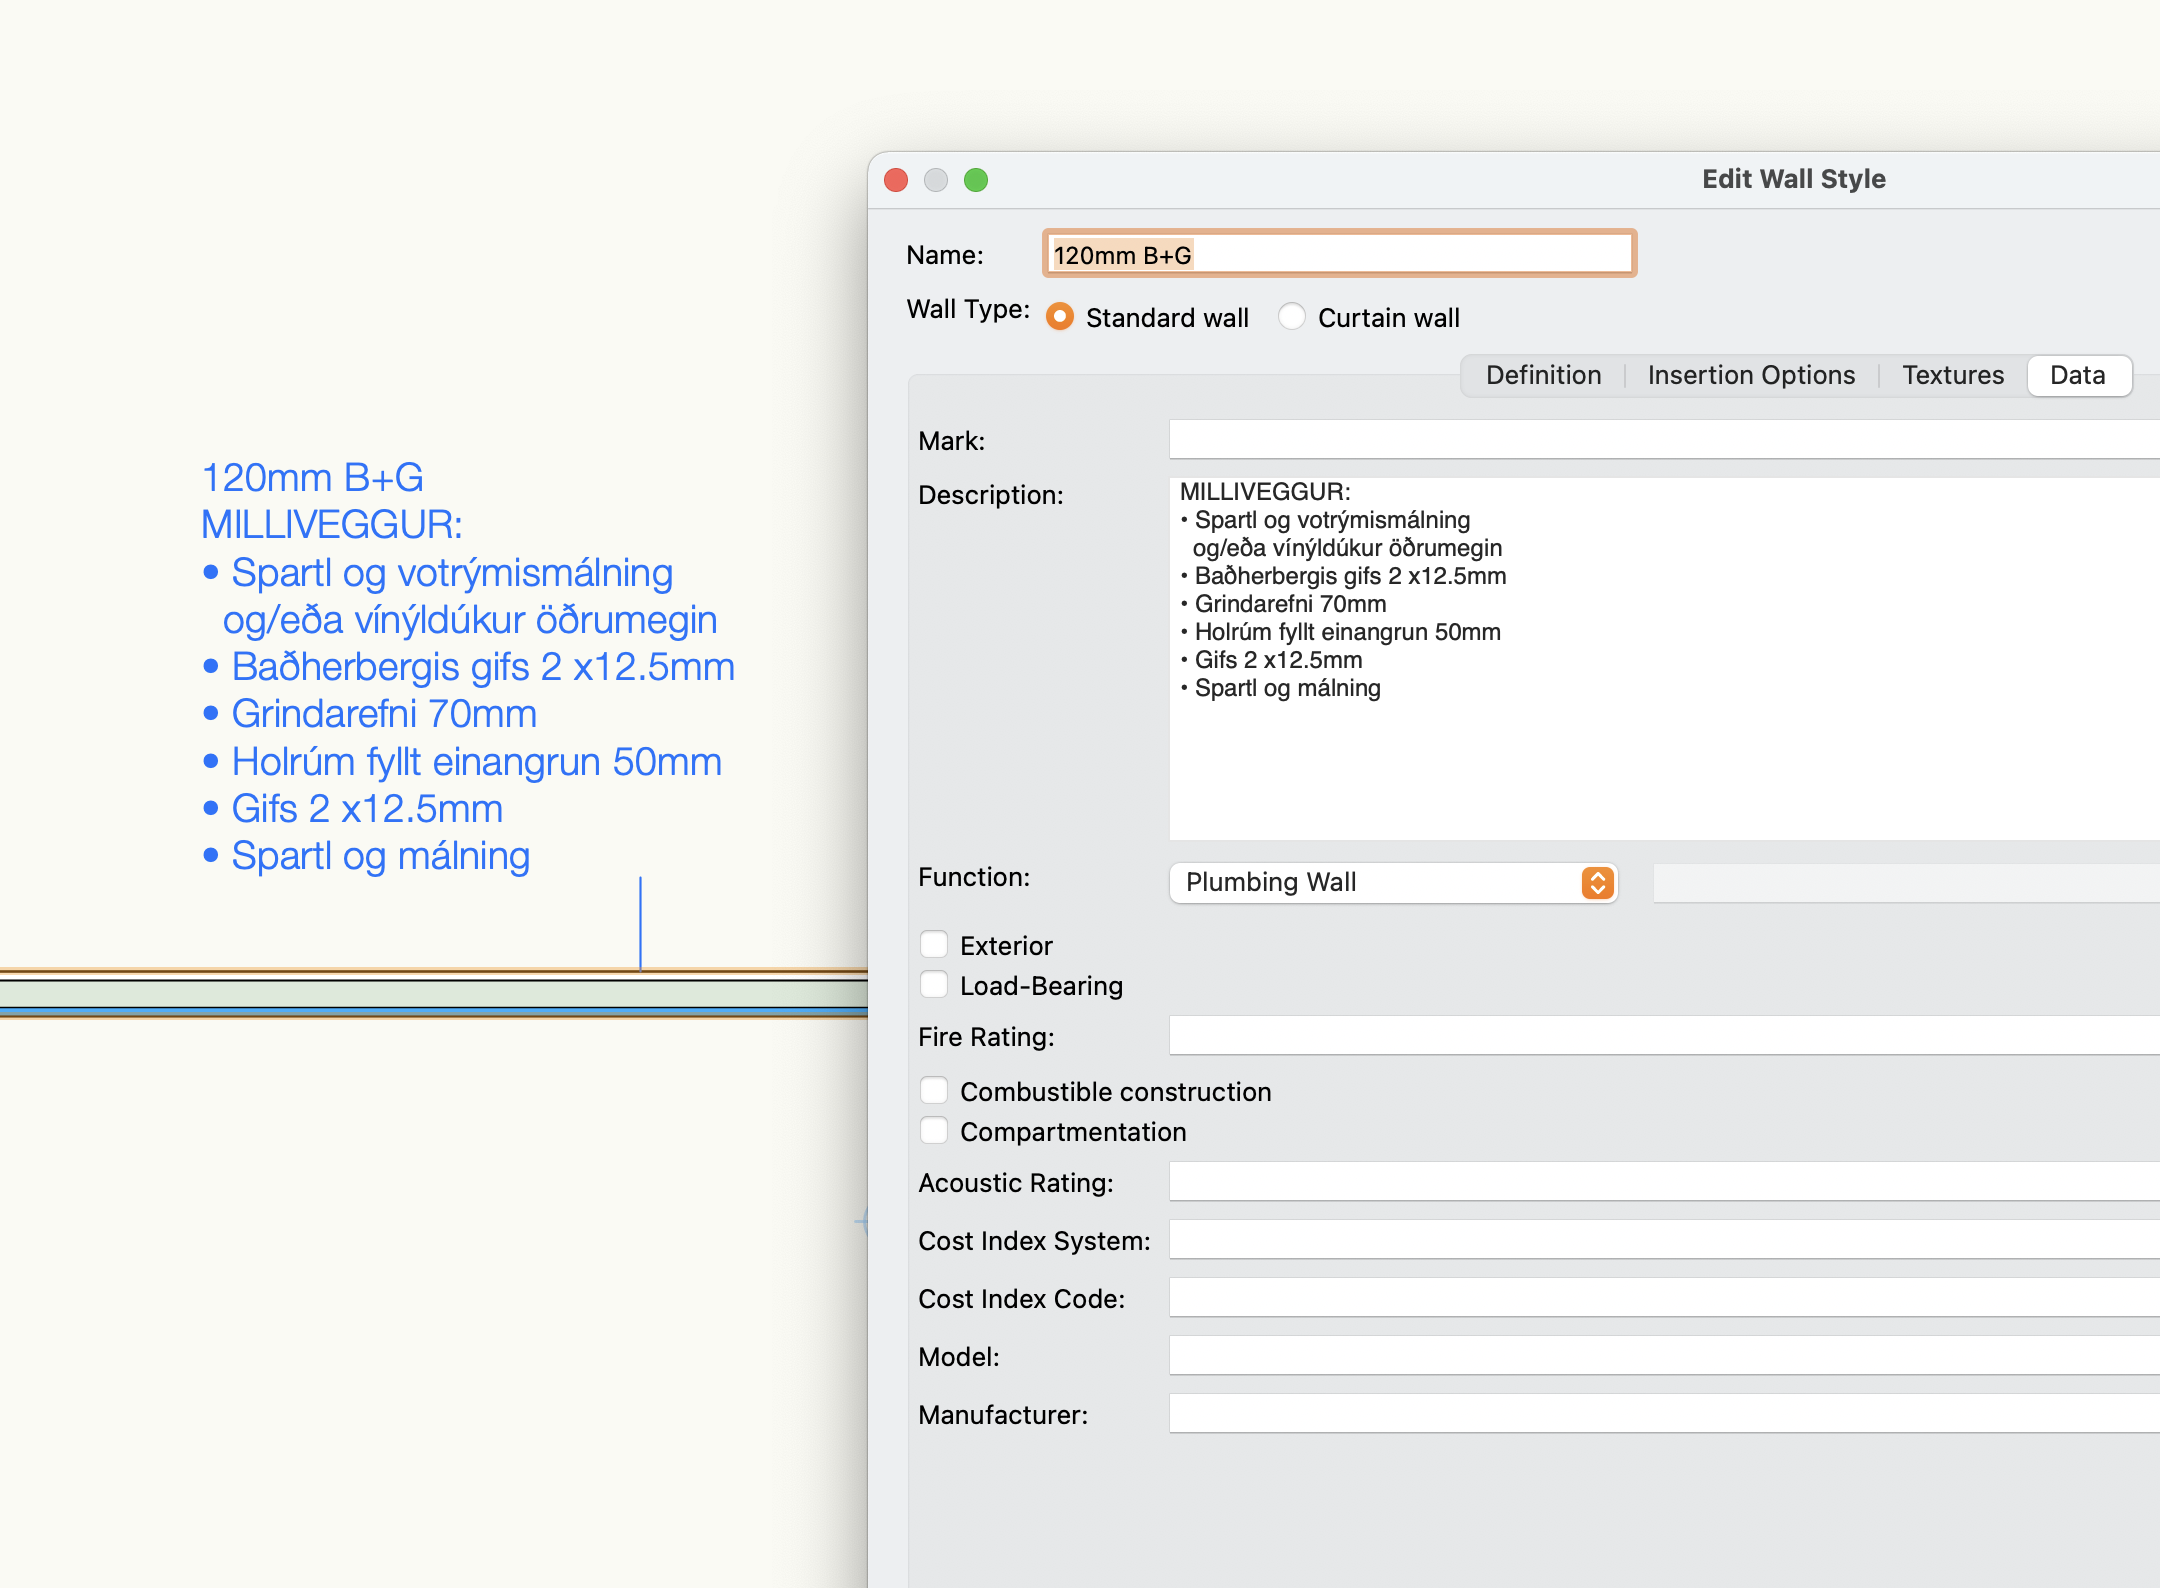Click the green zoom button on the dialog
This screenshot has width=2160, height=1588.
pyautogui.click(x=976, y=180)
